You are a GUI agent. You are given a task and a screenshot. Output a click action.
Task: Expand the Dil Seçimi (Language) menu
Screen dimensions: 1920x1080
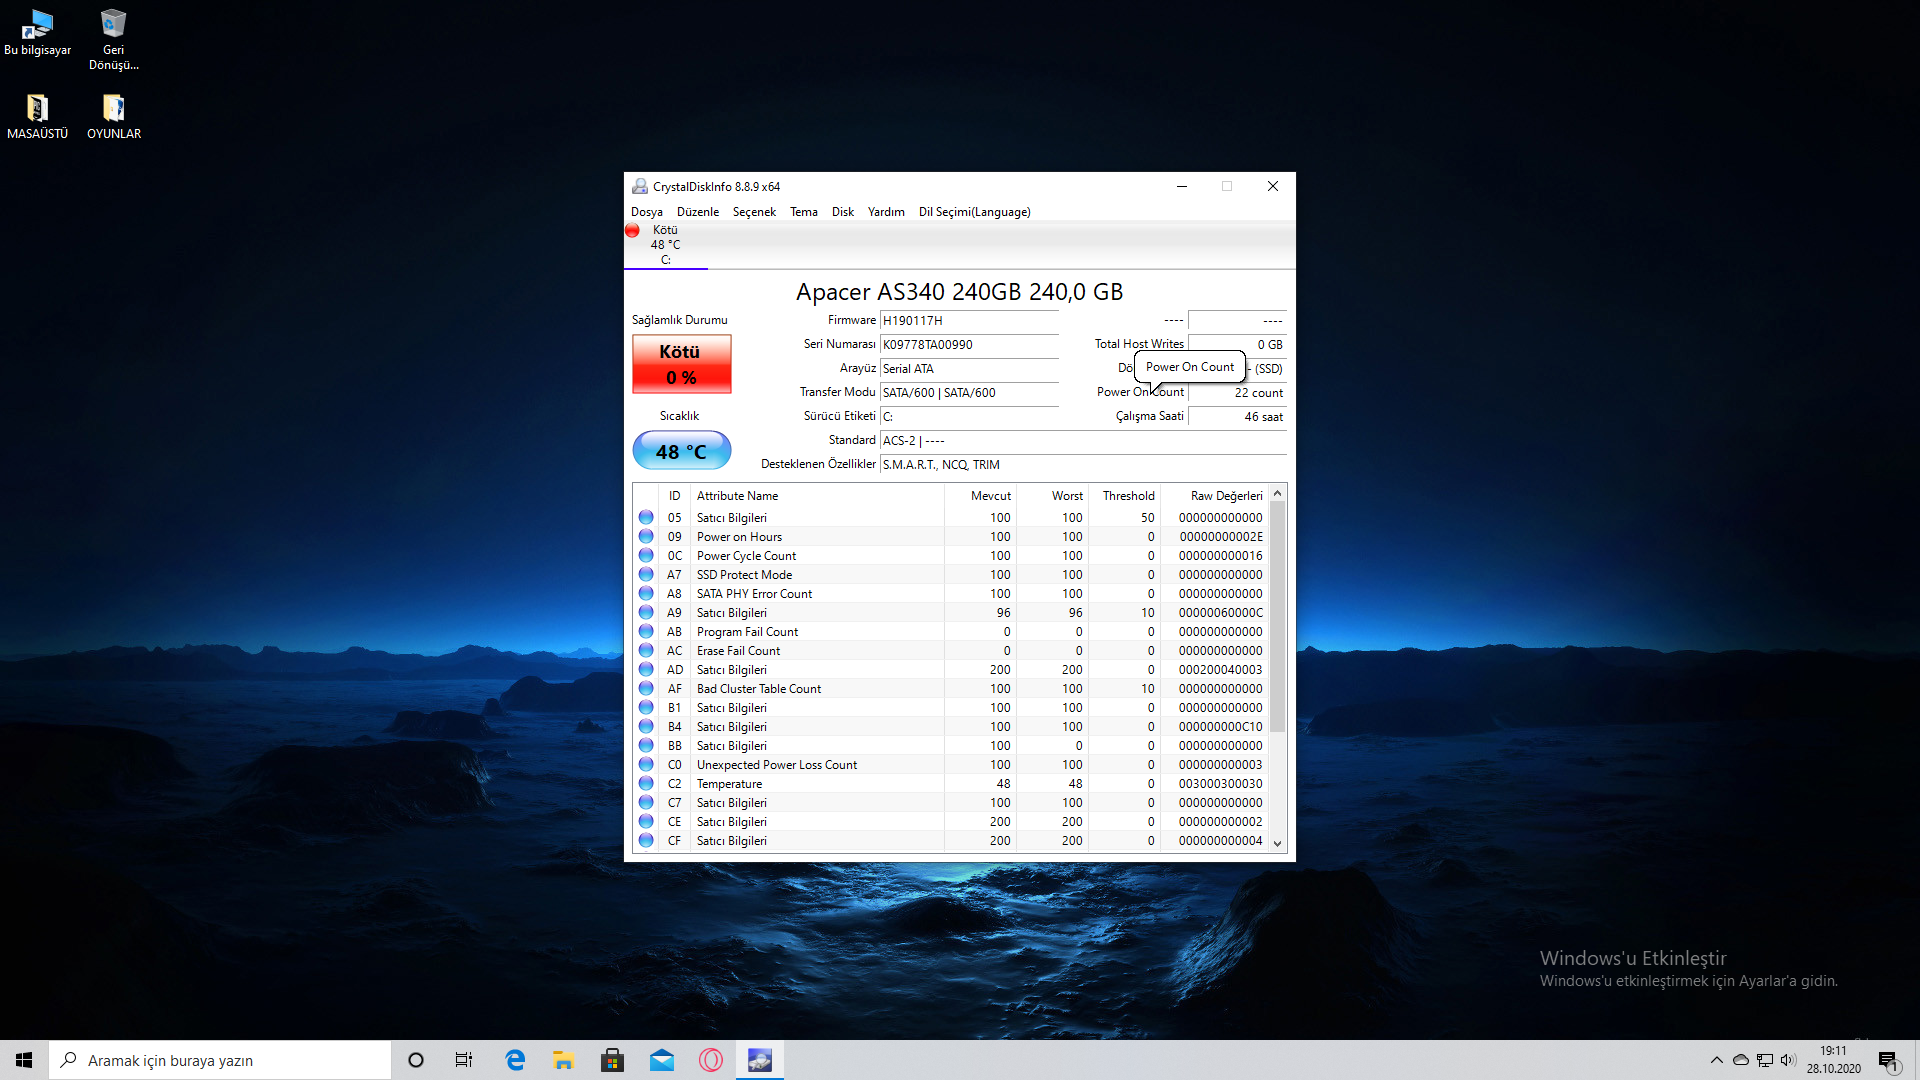(972, 211)
